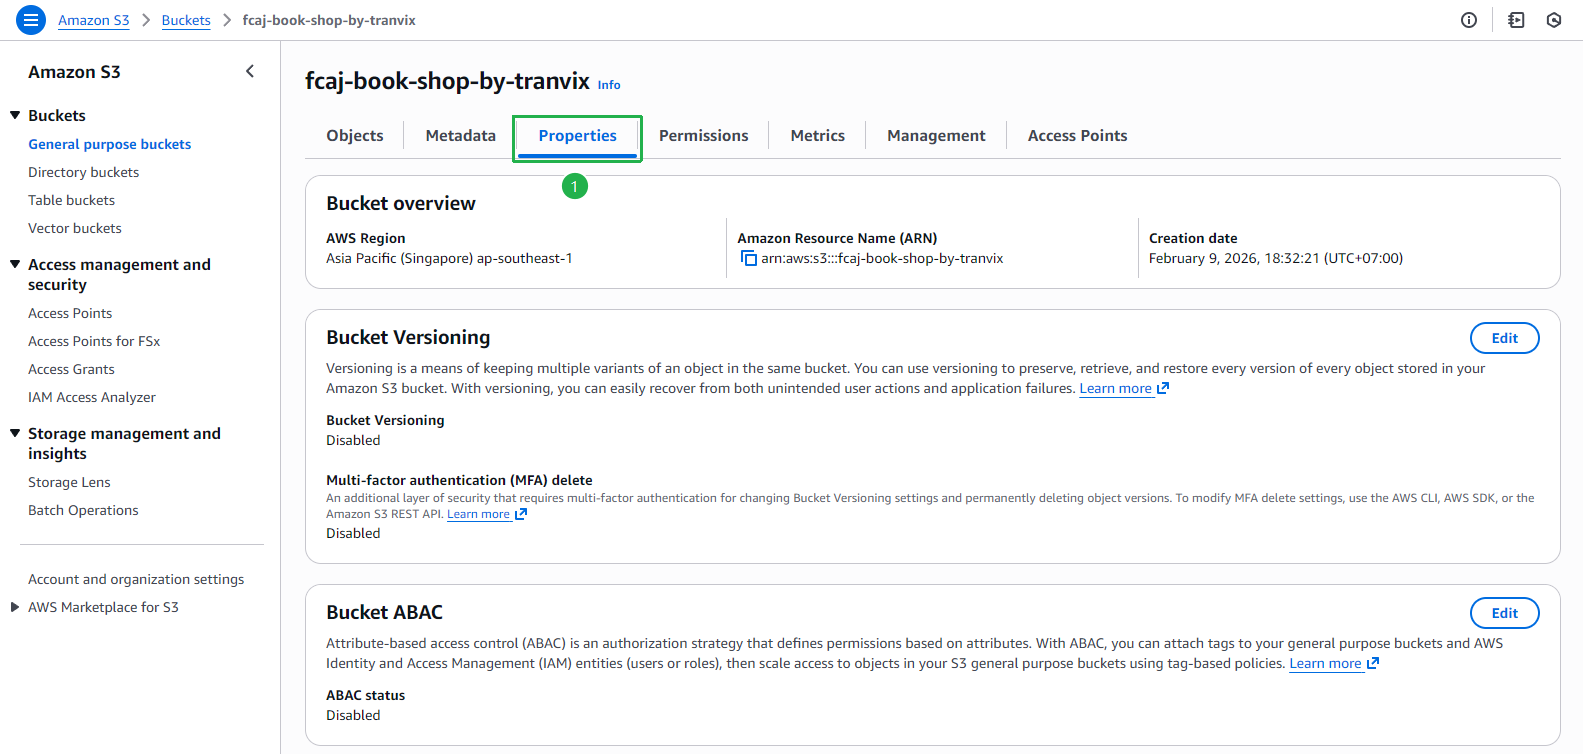Switch to the Objects tab

pos(355,135)
